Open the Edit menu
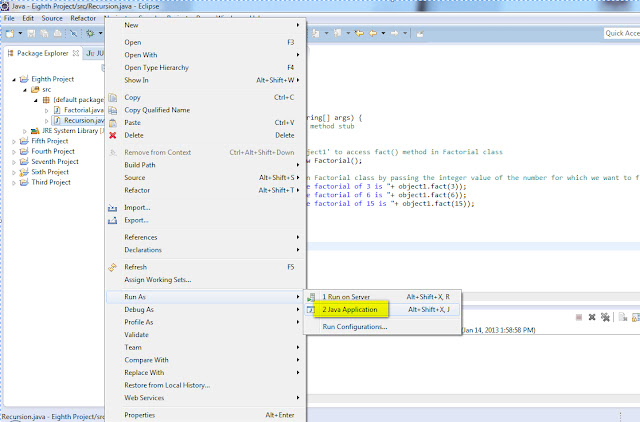The image size is (640, 422). [x=28, y=18]
